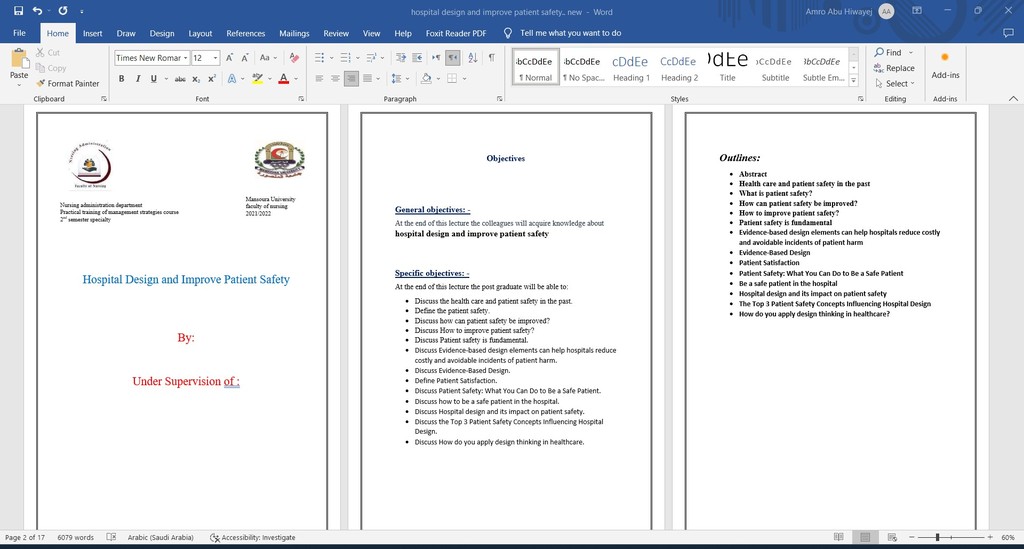The height and width of the screenshot is (549, 1024).
Task: Open the underline style dropdown arrow
Action: coord(166,78)
